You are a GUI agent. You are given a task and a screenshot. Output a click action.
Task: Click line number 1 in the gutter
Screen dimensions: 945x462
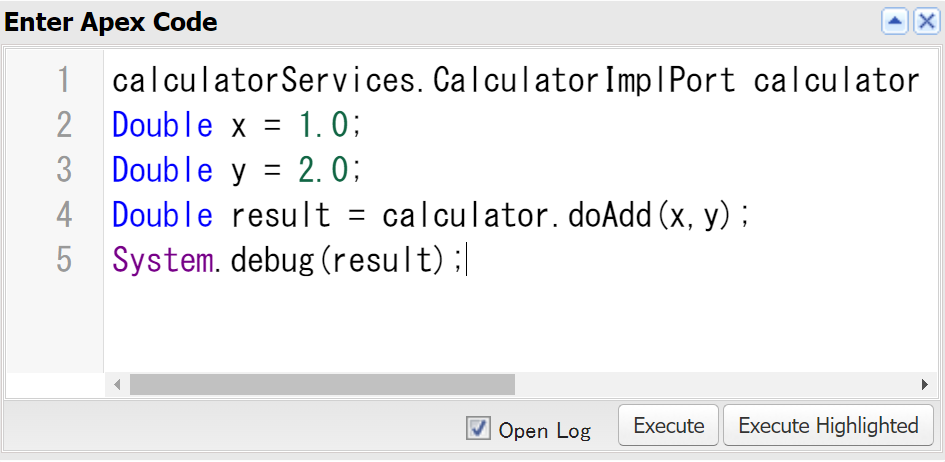click(64, 80)
